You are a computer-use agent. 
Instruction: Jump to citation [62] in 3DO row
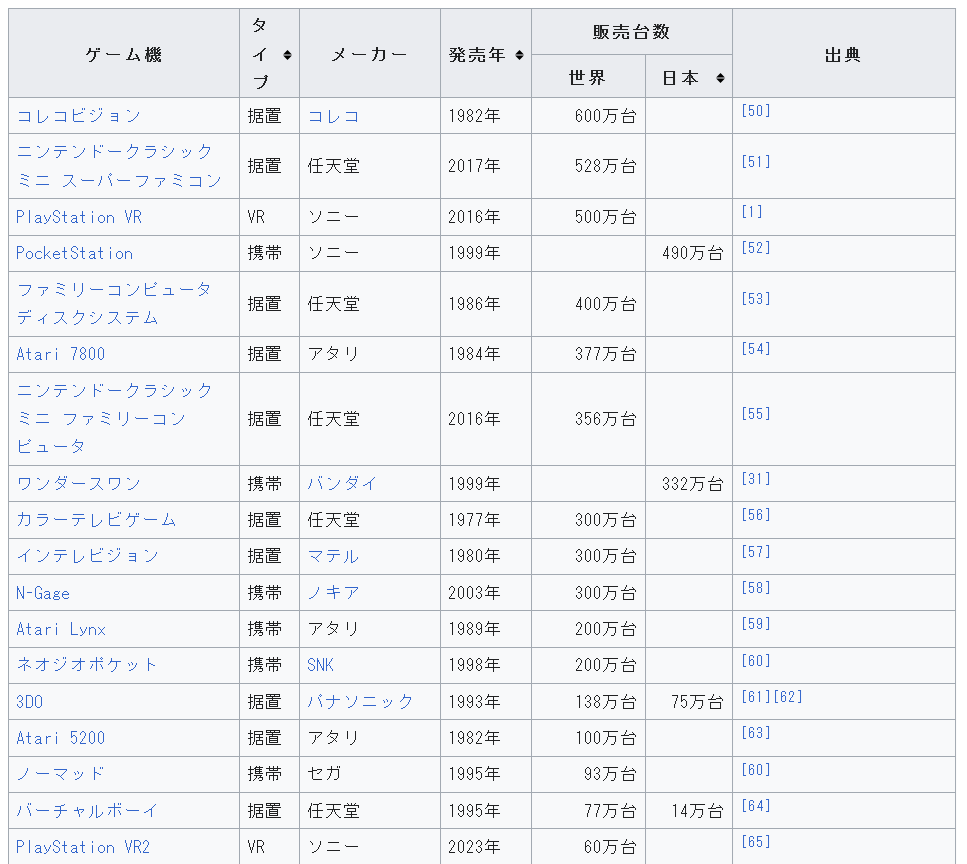[x=788, y=696]
